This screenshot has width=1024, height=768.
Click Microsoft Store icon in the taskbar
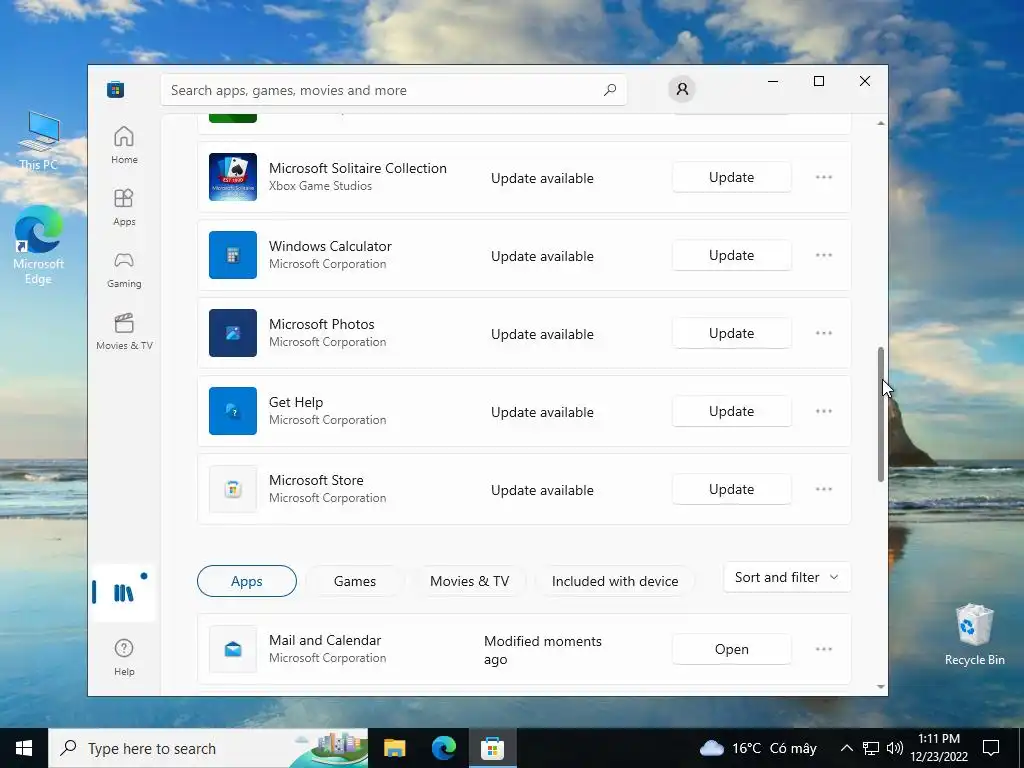tap(492, 748)
